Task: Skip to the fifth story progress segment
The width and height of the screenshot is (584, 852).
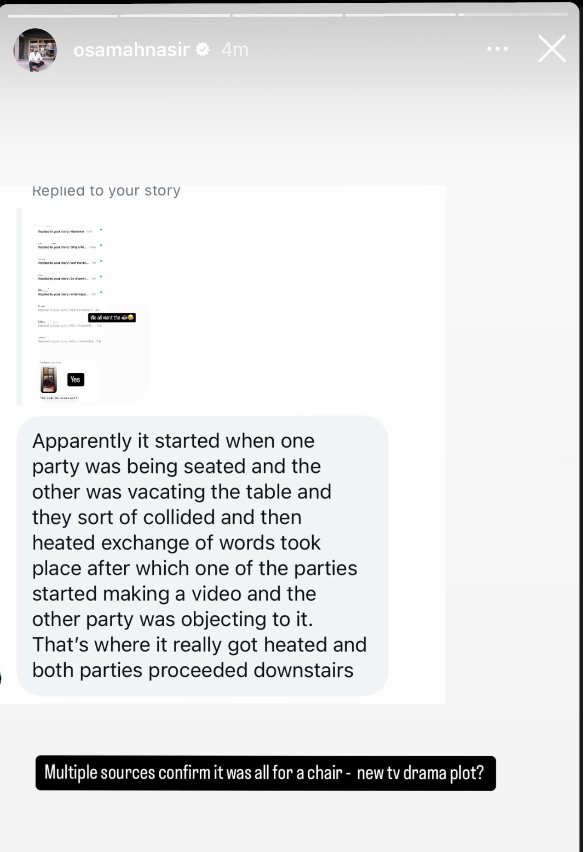Action: pyautogui.click(x=513, y=15)
